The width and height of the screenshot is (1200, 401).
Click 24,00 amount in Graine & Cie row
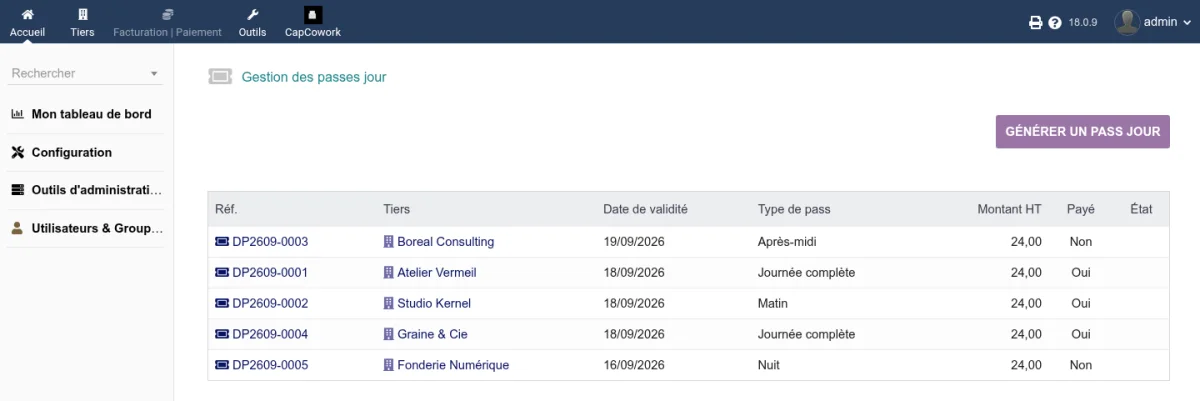point(1026,334)
